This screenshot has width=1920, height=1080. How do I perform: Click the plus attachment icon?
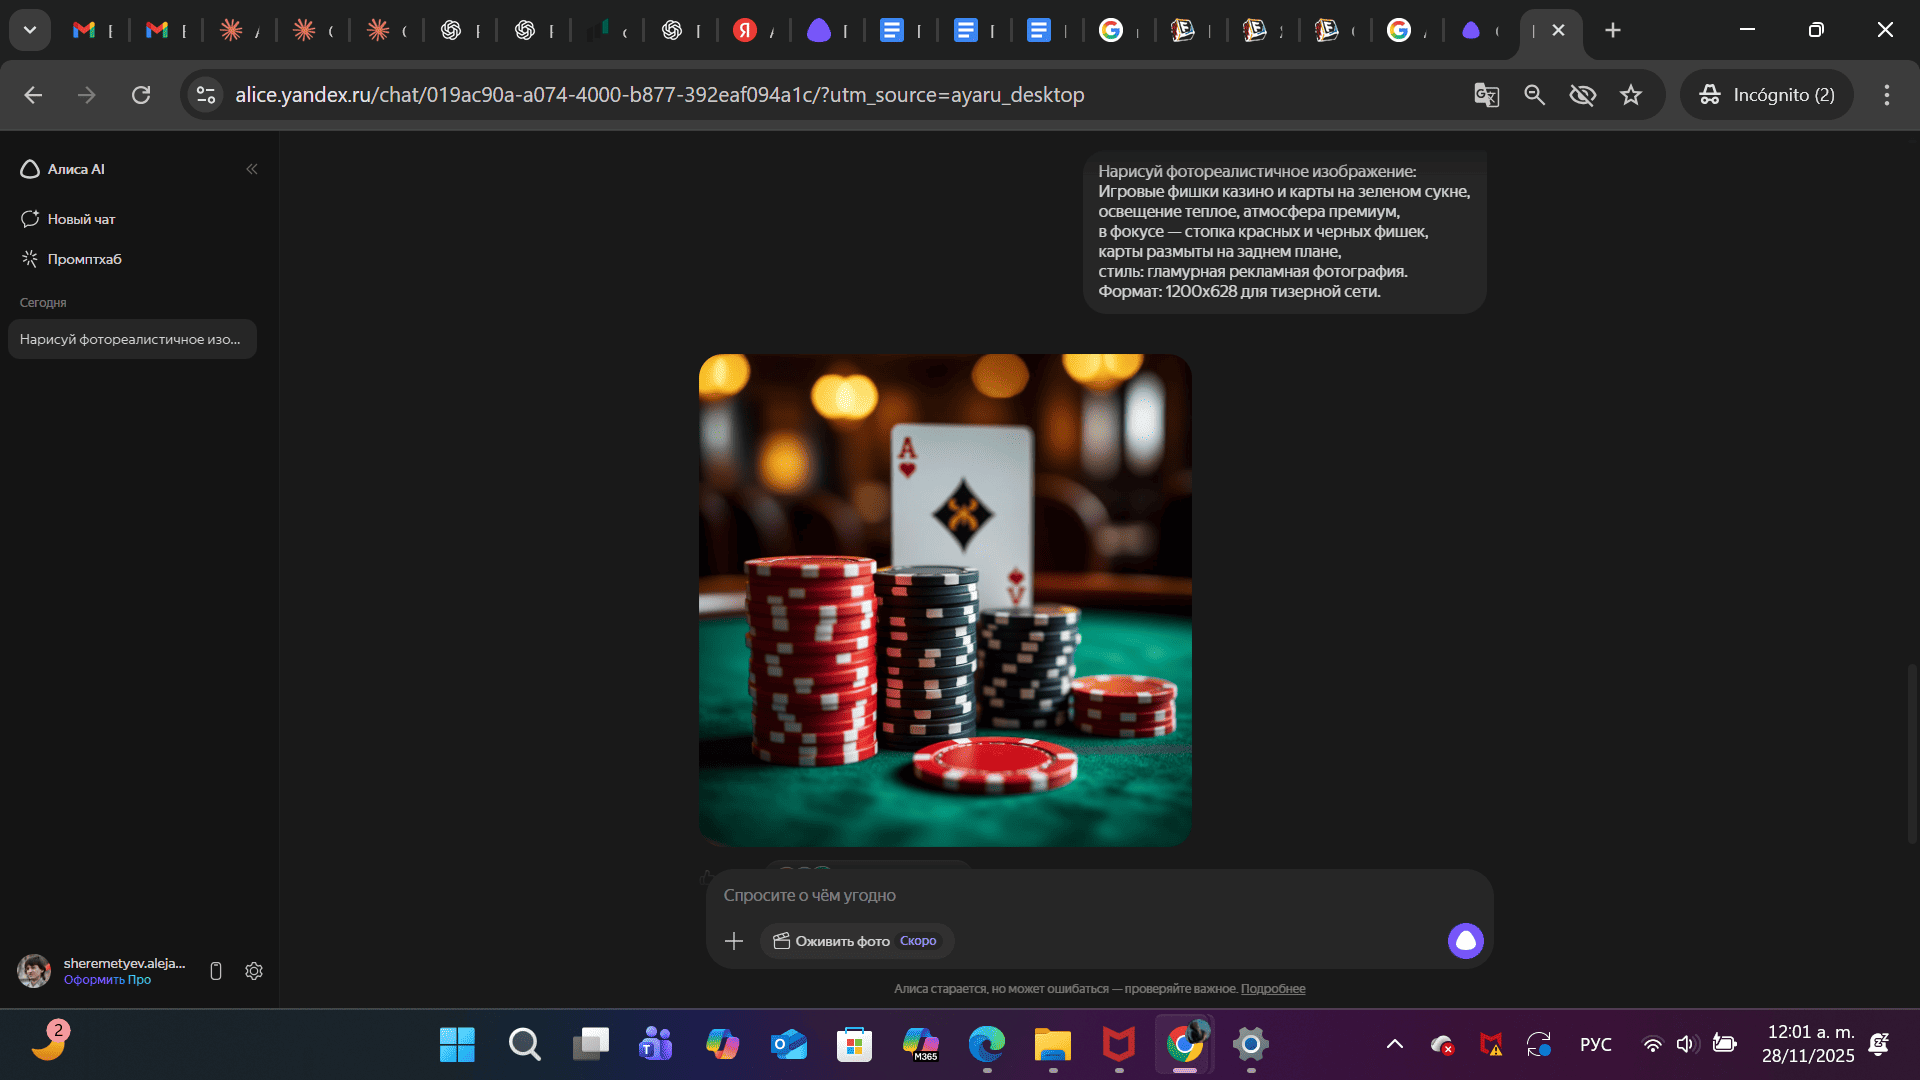[x=734, y=941]
